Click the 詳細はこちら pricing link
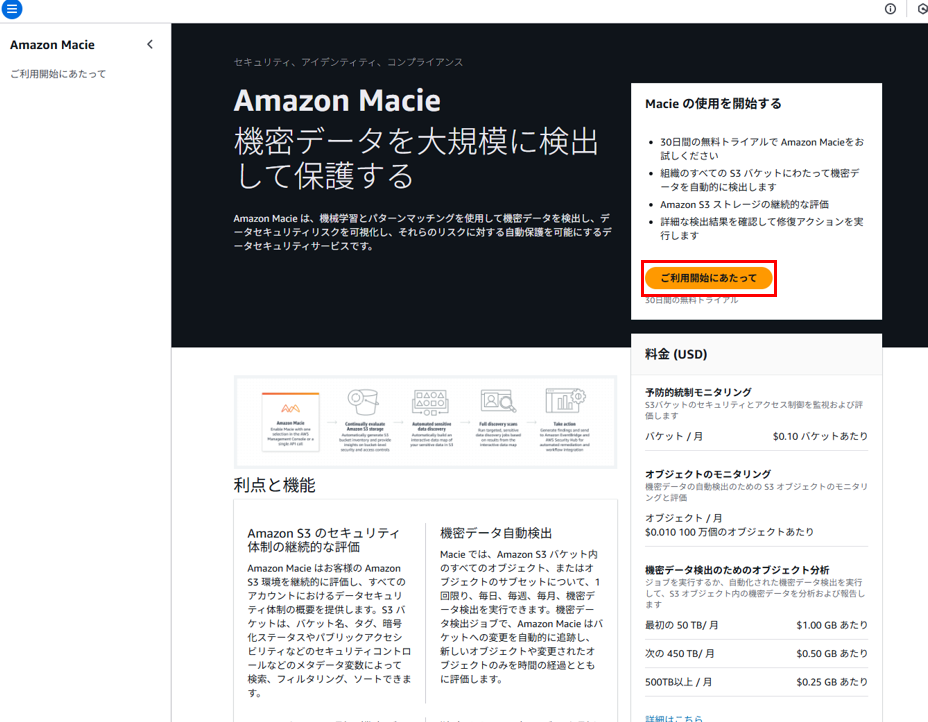 [x=674, y=718]
